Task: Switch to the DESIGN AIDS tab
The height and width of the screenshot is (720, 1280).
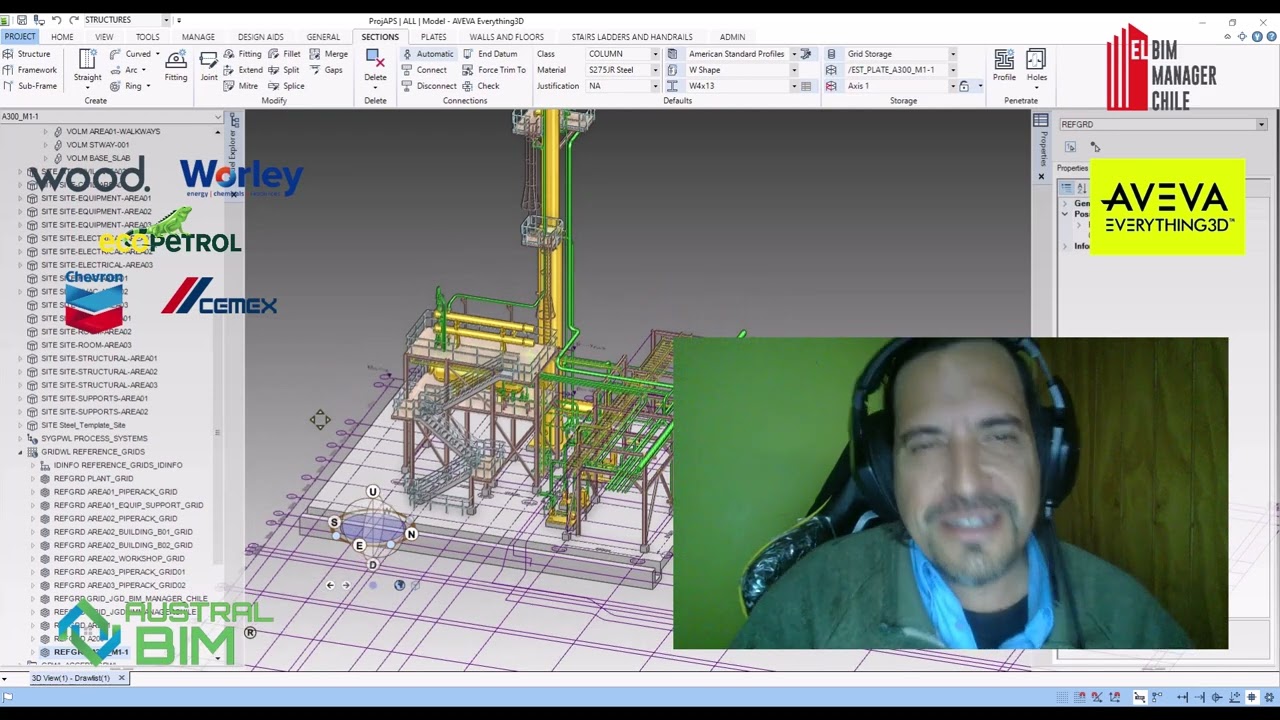Action: point(260,37)
